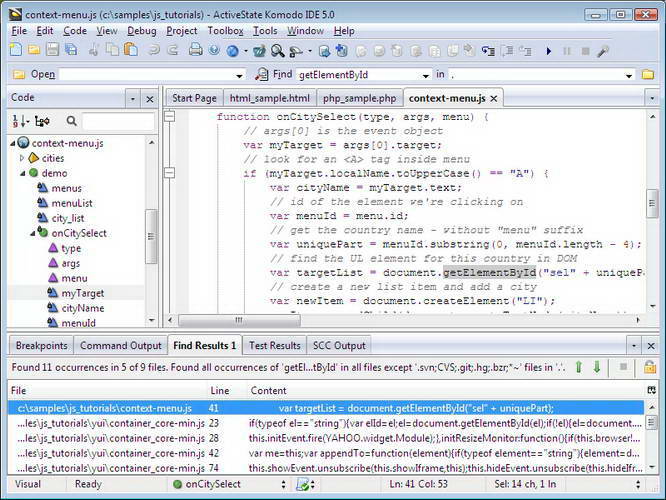Toggle code fold at the if myTarget line
Screen dimensions: 666x500
point(170,173)
